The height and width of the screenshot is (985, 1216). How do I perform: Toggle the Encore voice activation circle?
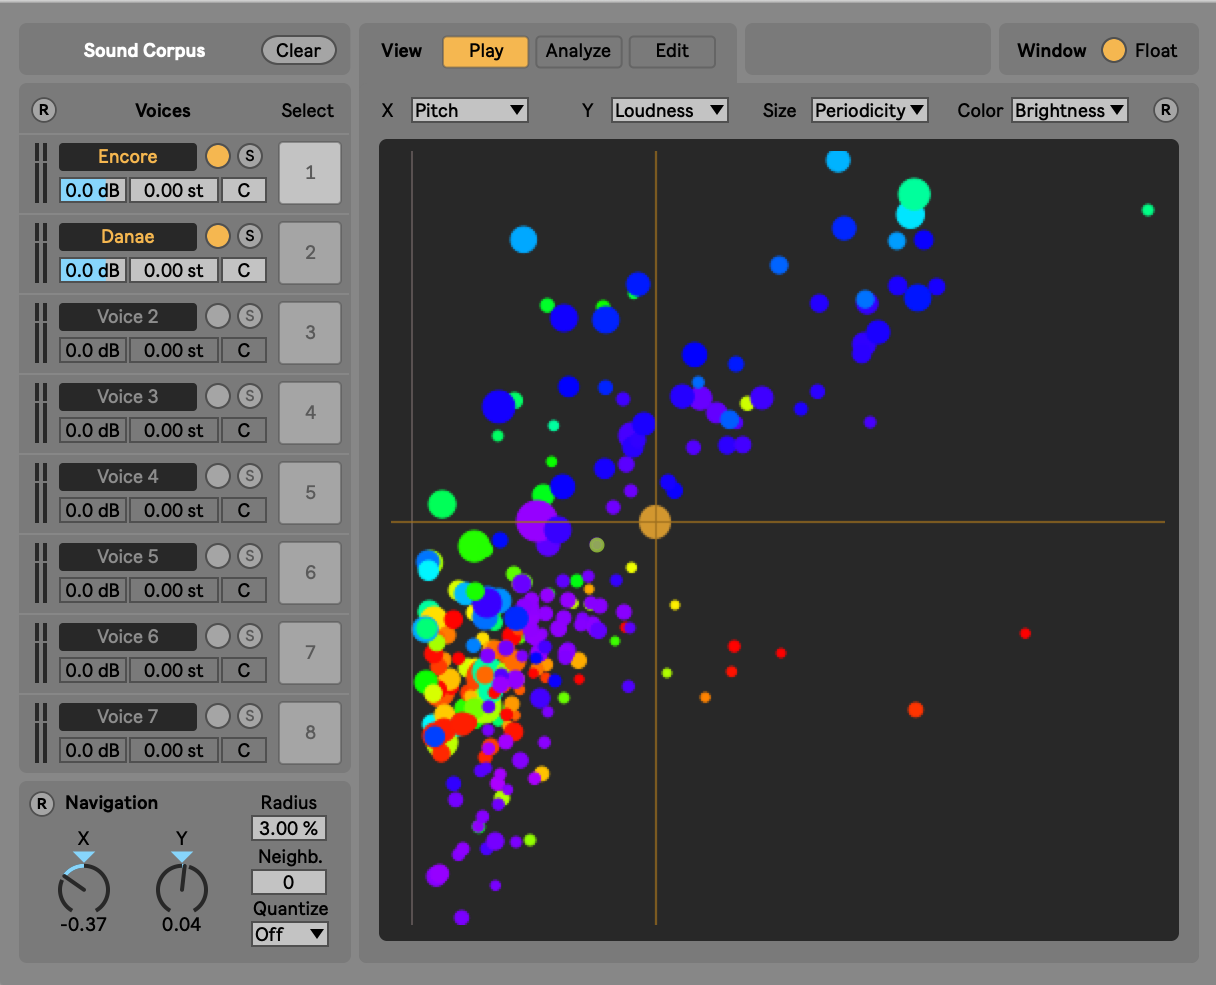coord(218,156)
